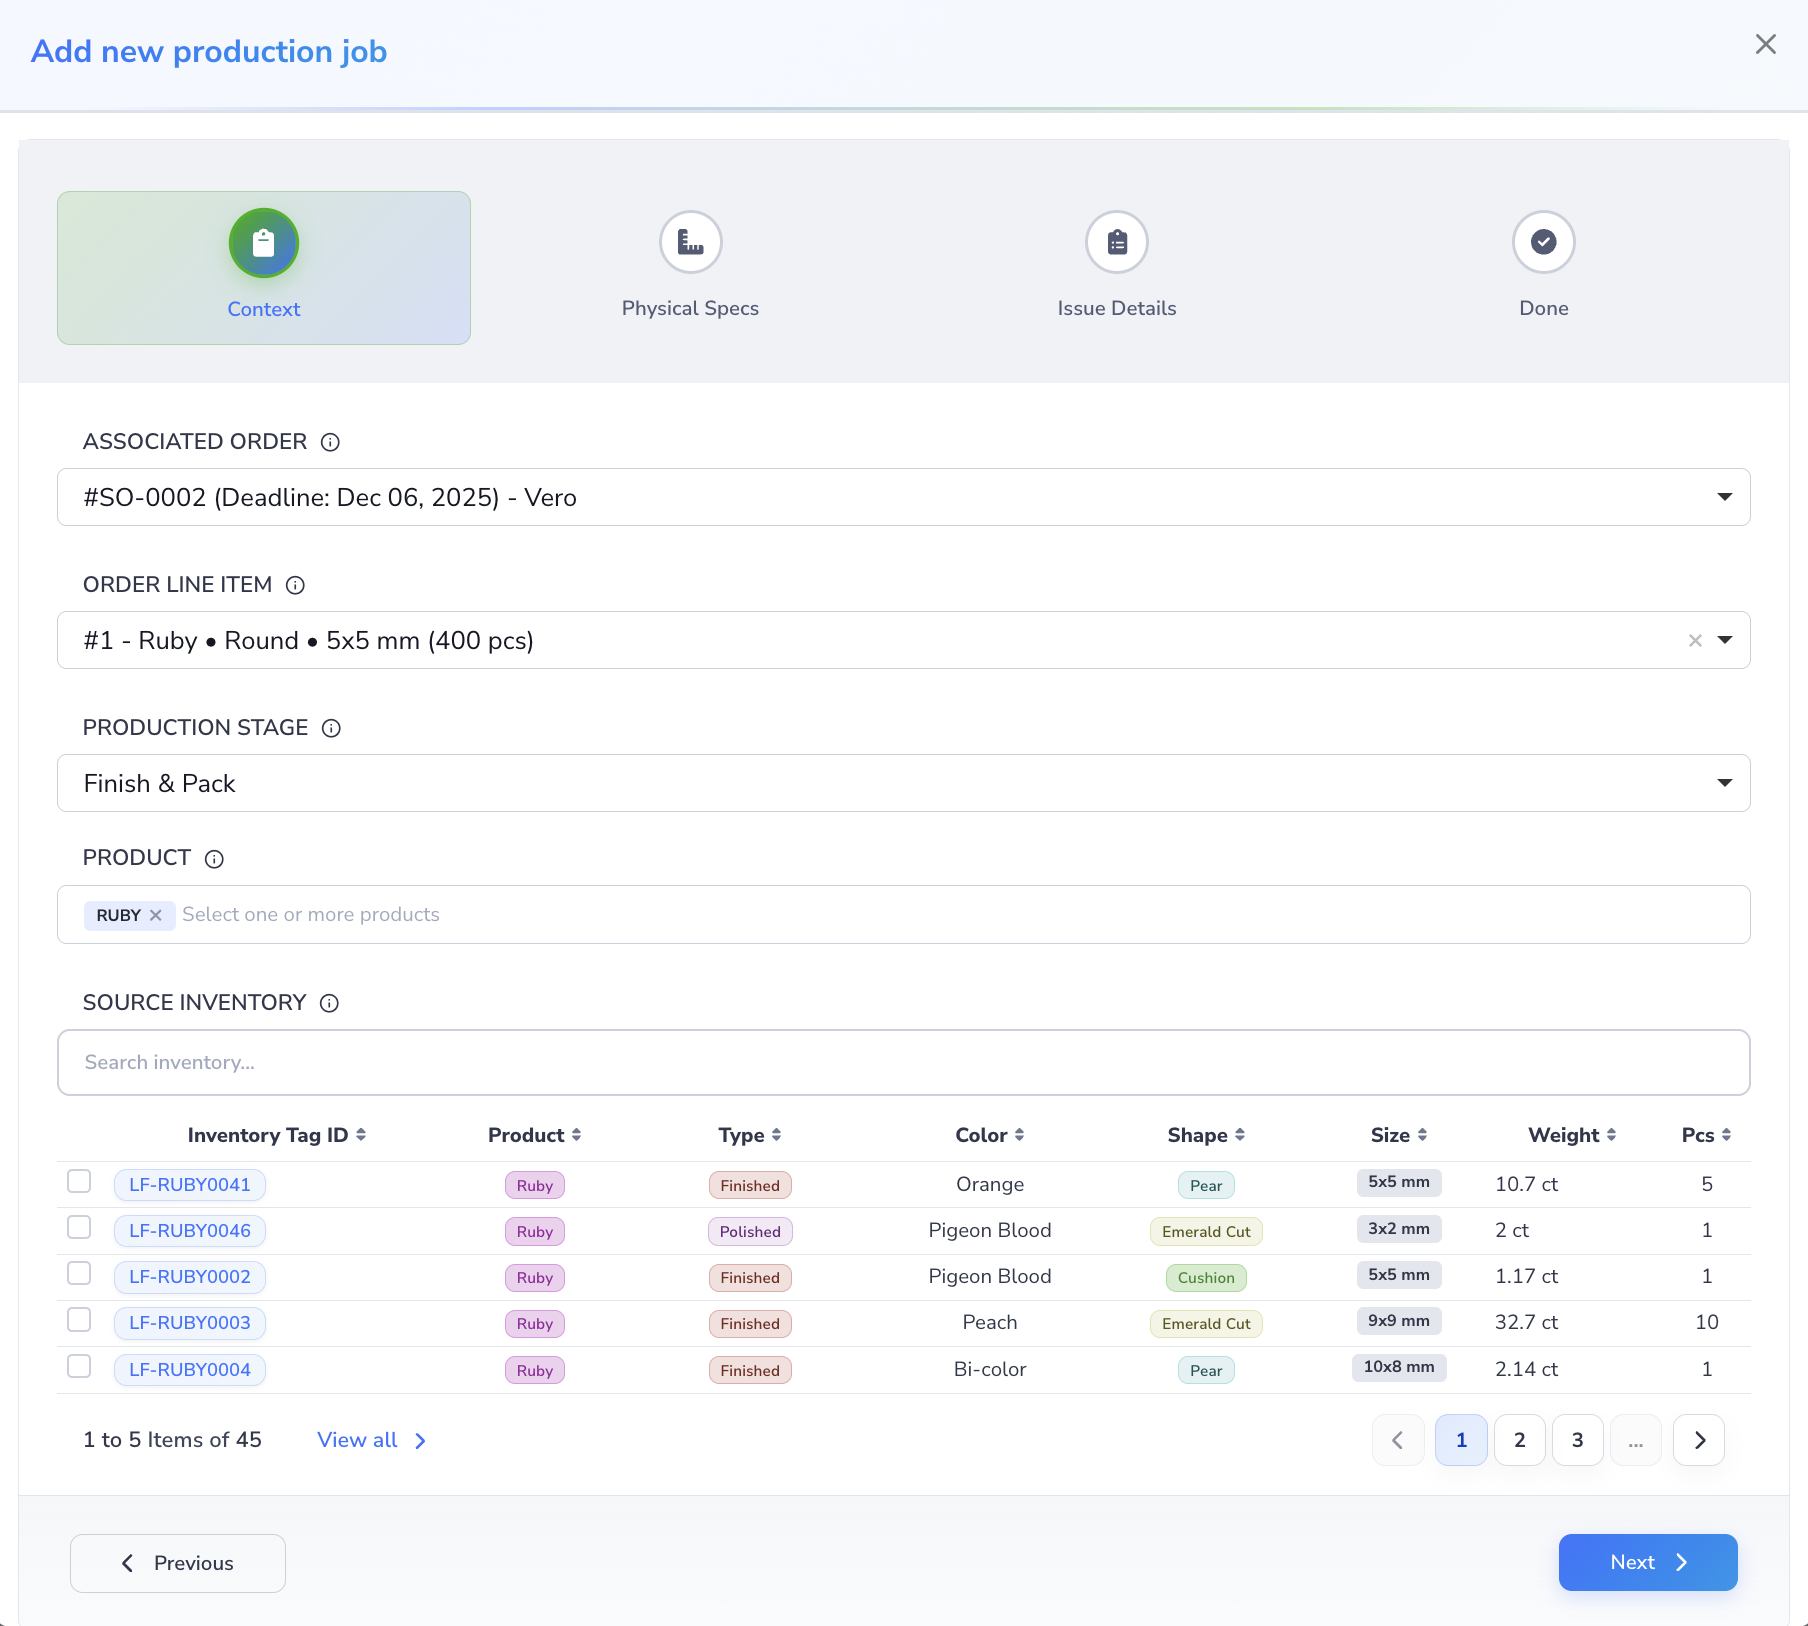Go to inventory page 2

click(1520, 1440)
